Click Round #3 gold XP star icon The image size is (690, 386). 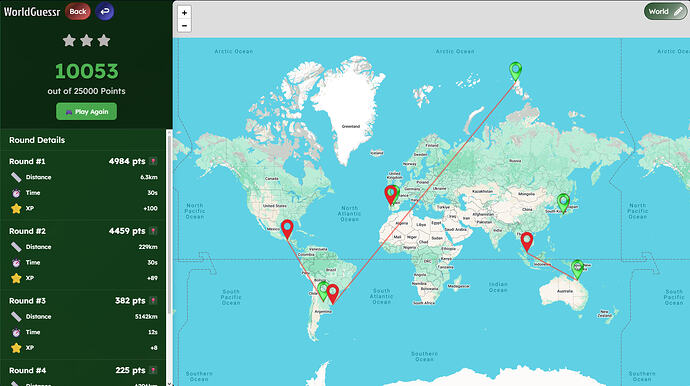(16, 348)
